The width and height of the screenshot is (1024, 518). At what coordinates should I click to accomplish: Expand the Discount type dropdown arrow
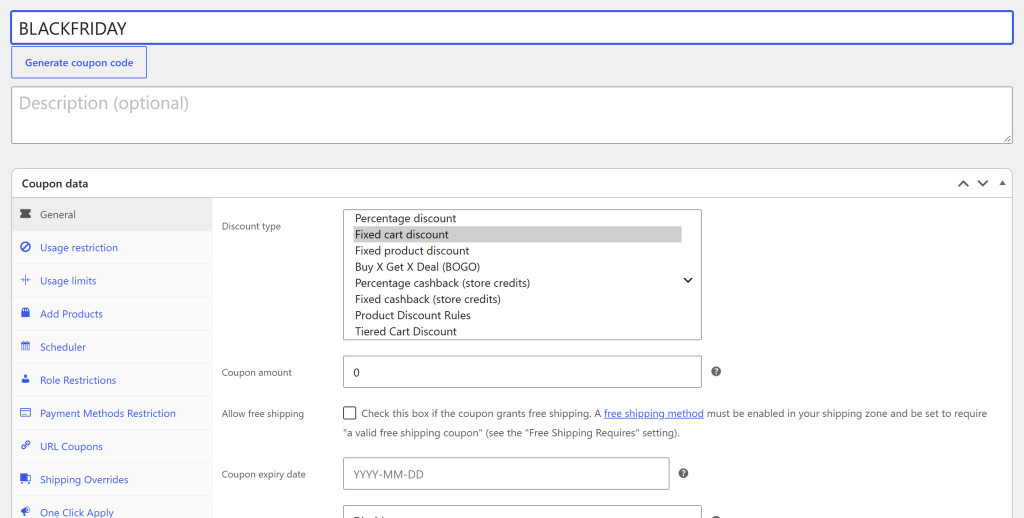pos(688,280)
